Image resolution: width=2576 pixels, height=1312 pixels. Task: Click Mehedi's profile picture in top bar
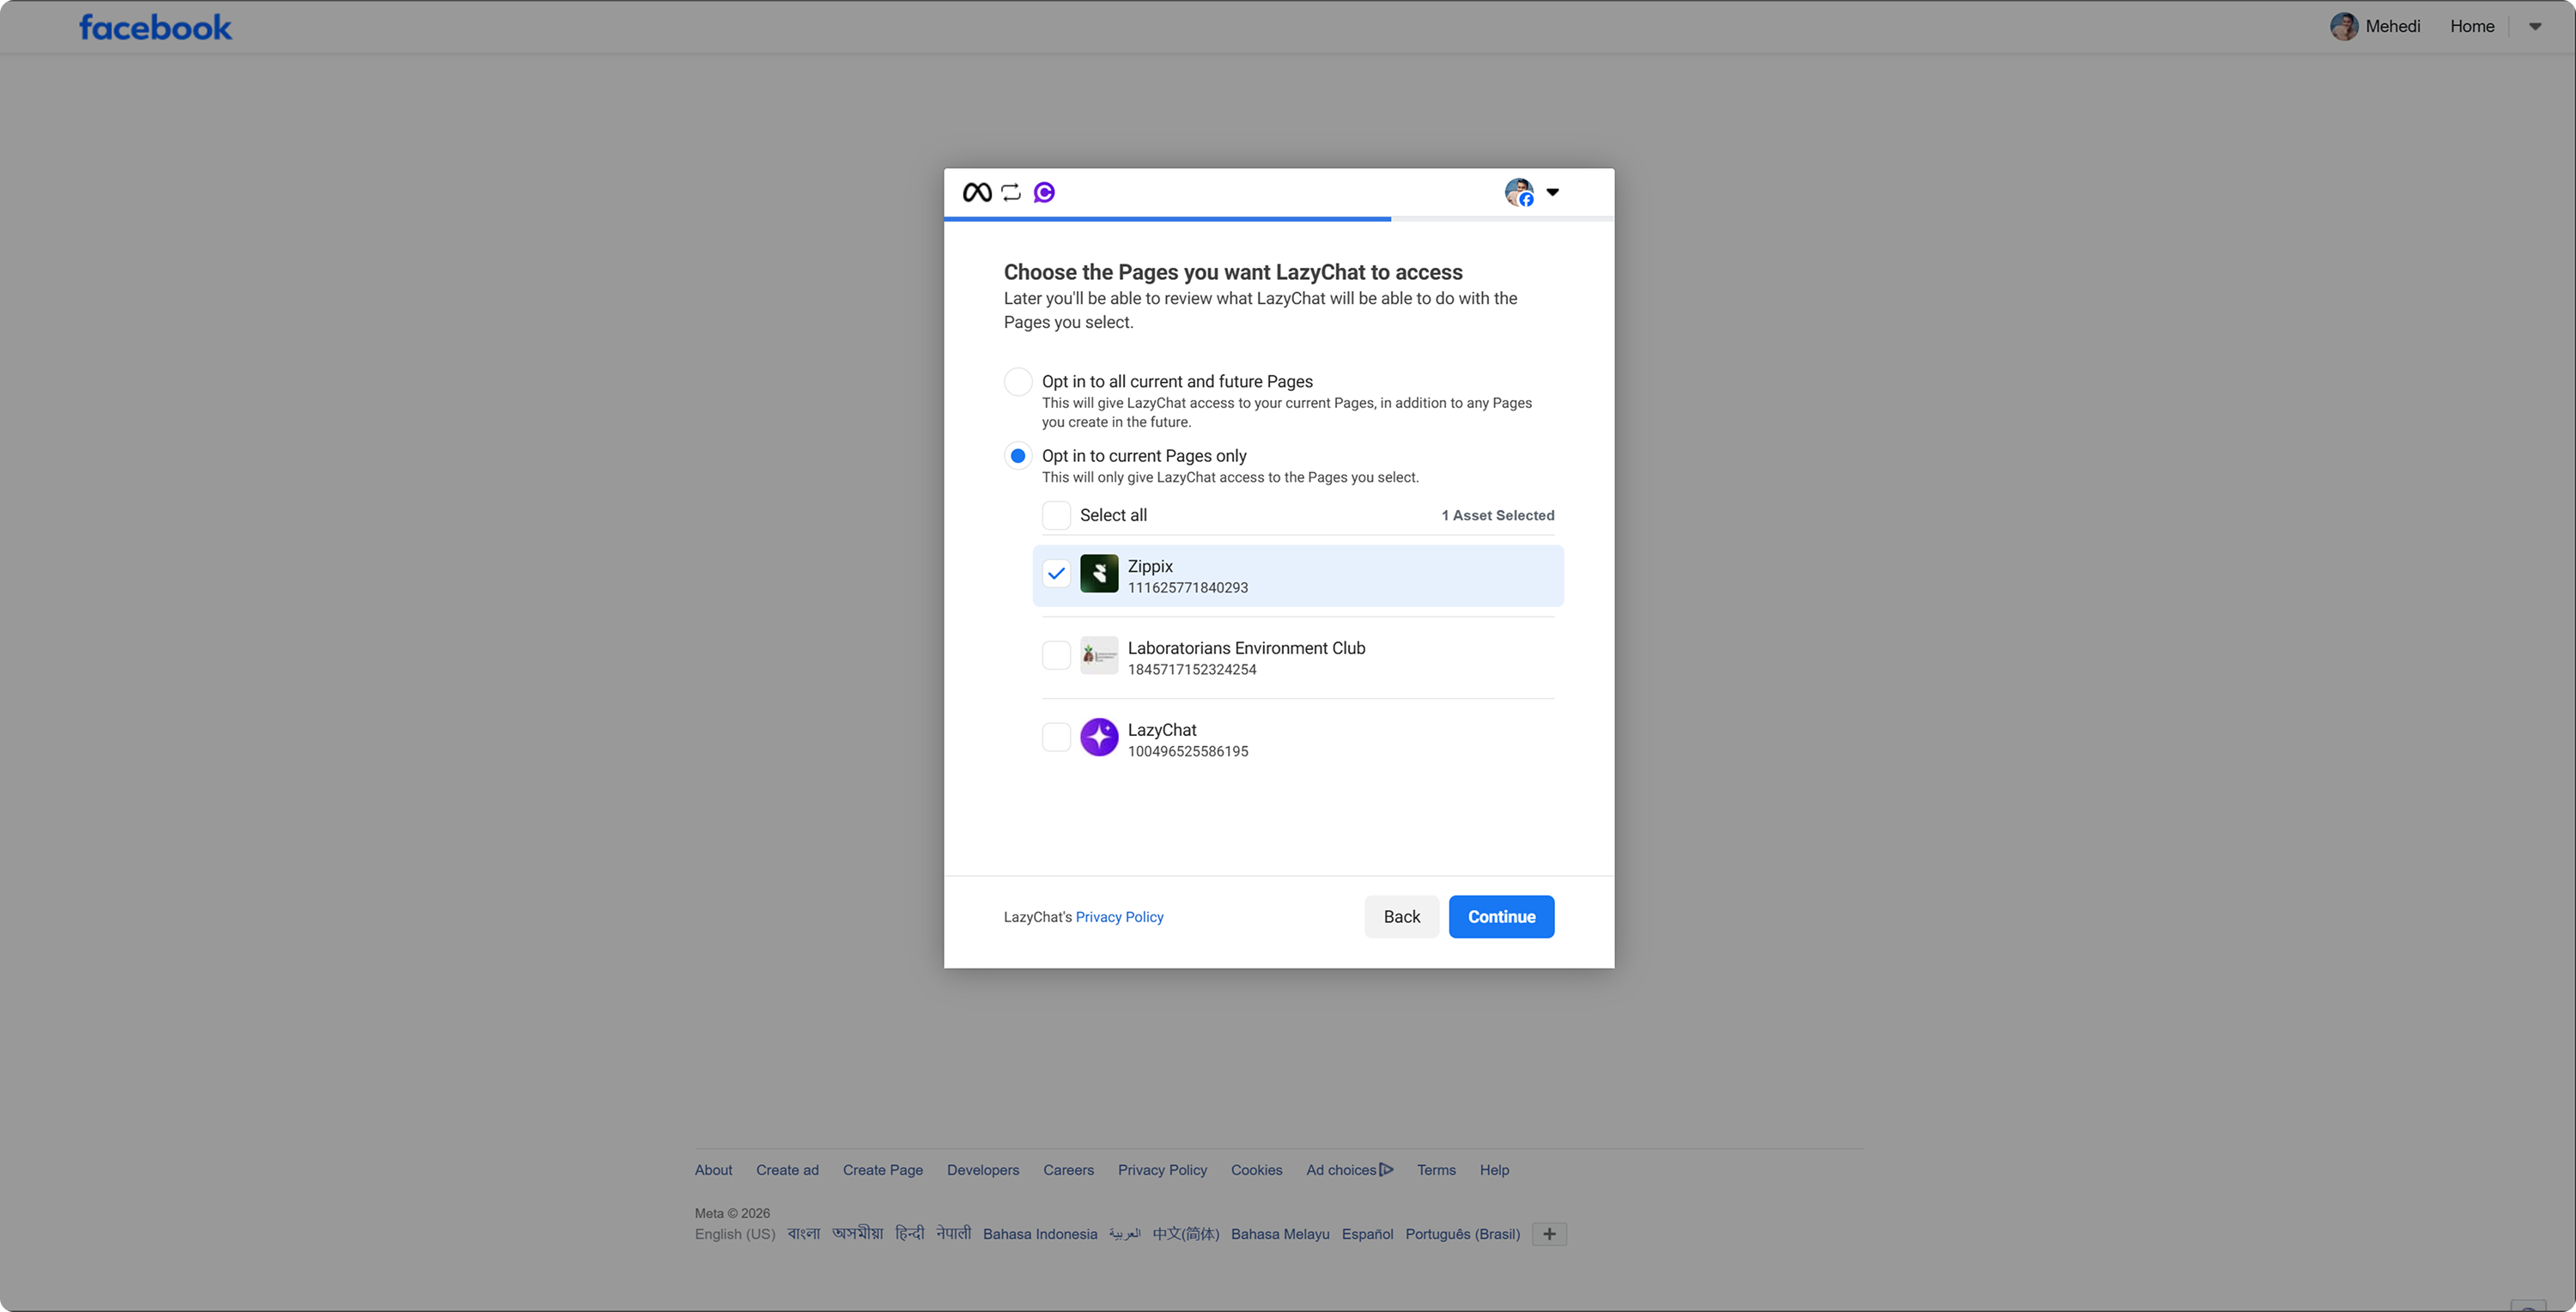pos(2343,27)
